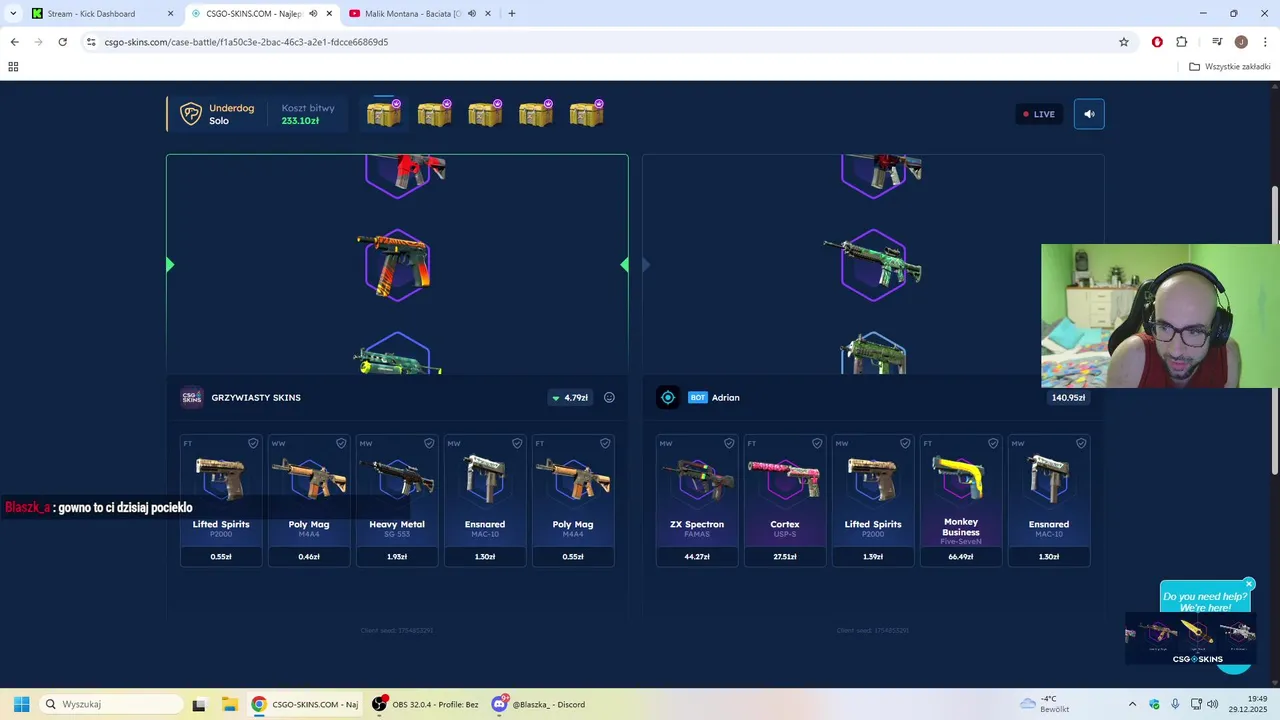Viewport: 1280px width, 720px height.
Task: Click shield icon on Heavy Metal card
Action: [x=429, y=443]
